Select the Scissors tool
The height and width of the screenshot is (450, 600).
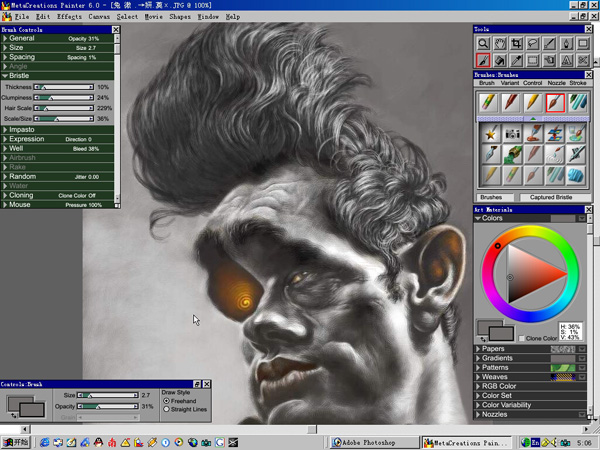click(583, 60)
